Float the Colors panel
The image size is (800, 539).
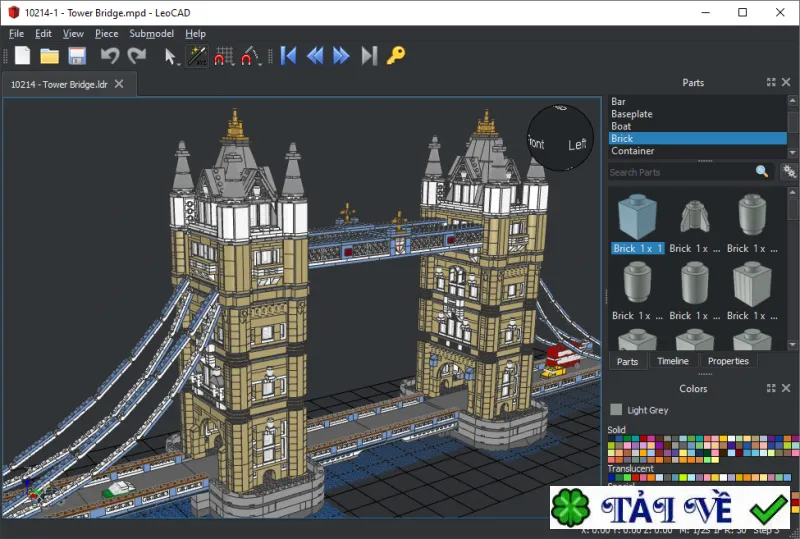(771, 388)
